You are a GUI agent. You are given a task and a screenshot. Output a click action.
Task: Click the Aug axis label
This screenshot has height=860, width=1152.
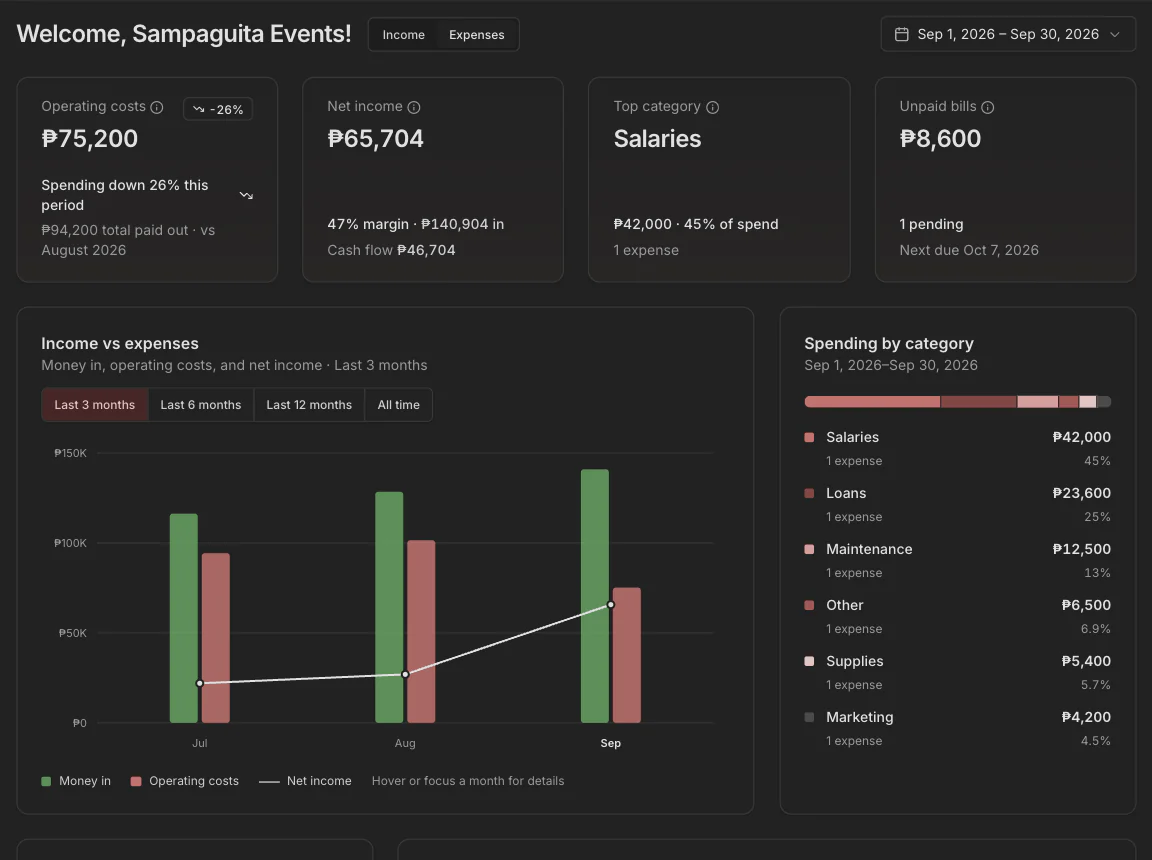click(405, 743)
